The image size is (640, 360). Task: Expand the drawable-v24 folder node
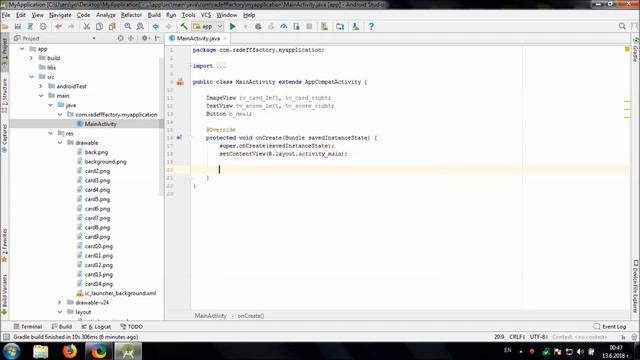point(60,302)
